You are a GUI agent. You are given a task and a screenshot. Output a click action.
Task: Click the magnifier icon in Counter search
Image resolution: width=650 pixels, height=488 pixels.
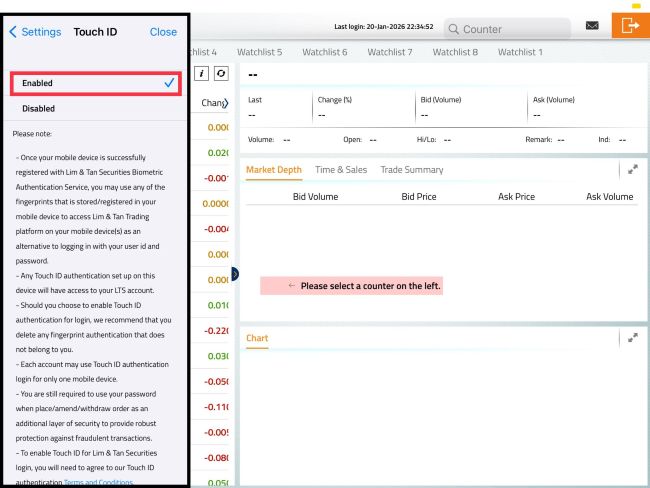click(x=453, y=30)
